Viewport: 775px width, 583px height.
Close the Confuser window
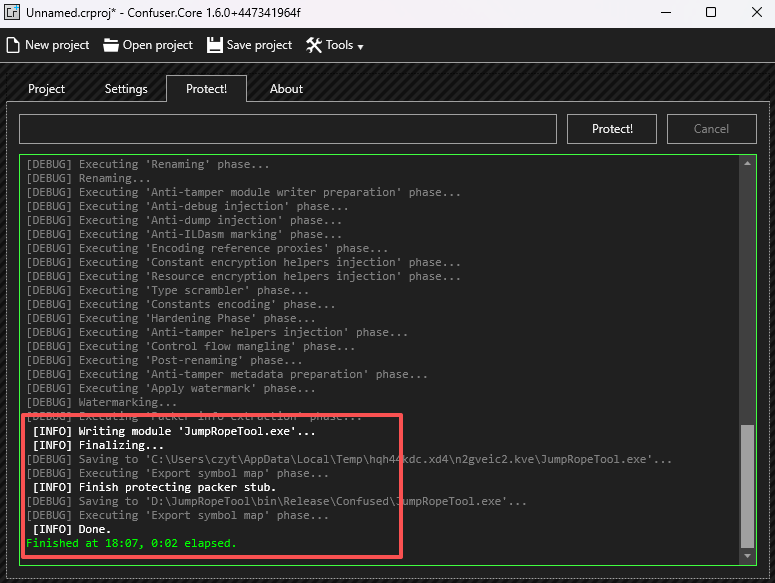(755, 13)
